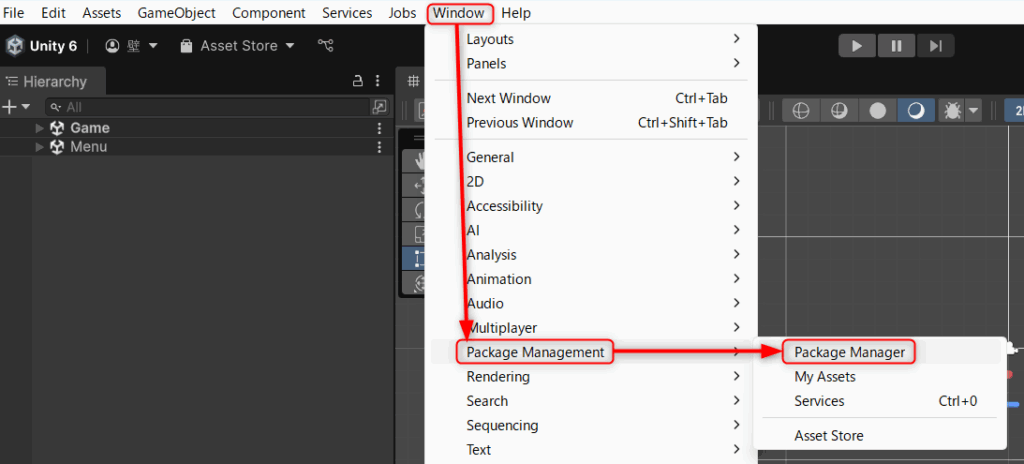Open the version control branch icon
Screen dimensions: 1024x464
(325, 45)
